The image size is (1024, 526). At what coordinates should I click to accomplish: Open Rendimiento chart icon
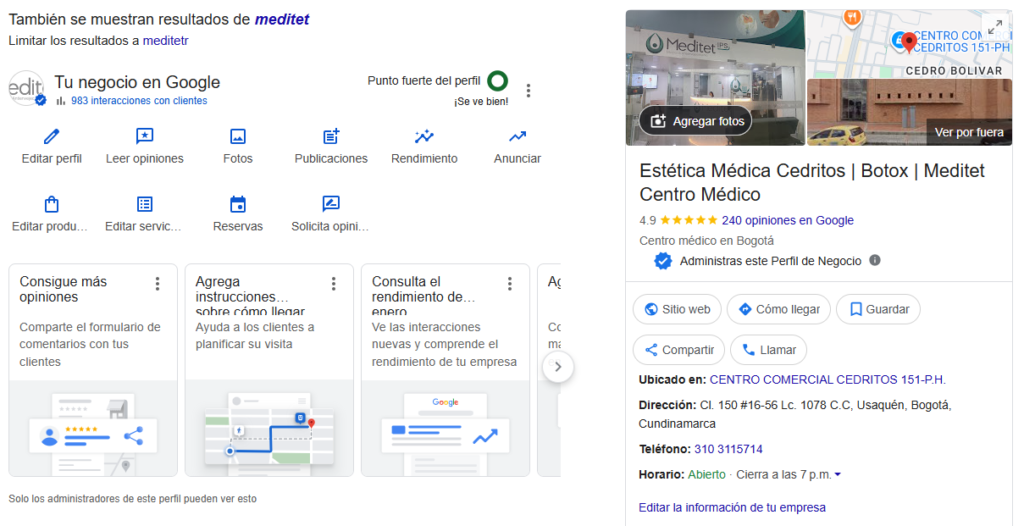coord(424,137)
